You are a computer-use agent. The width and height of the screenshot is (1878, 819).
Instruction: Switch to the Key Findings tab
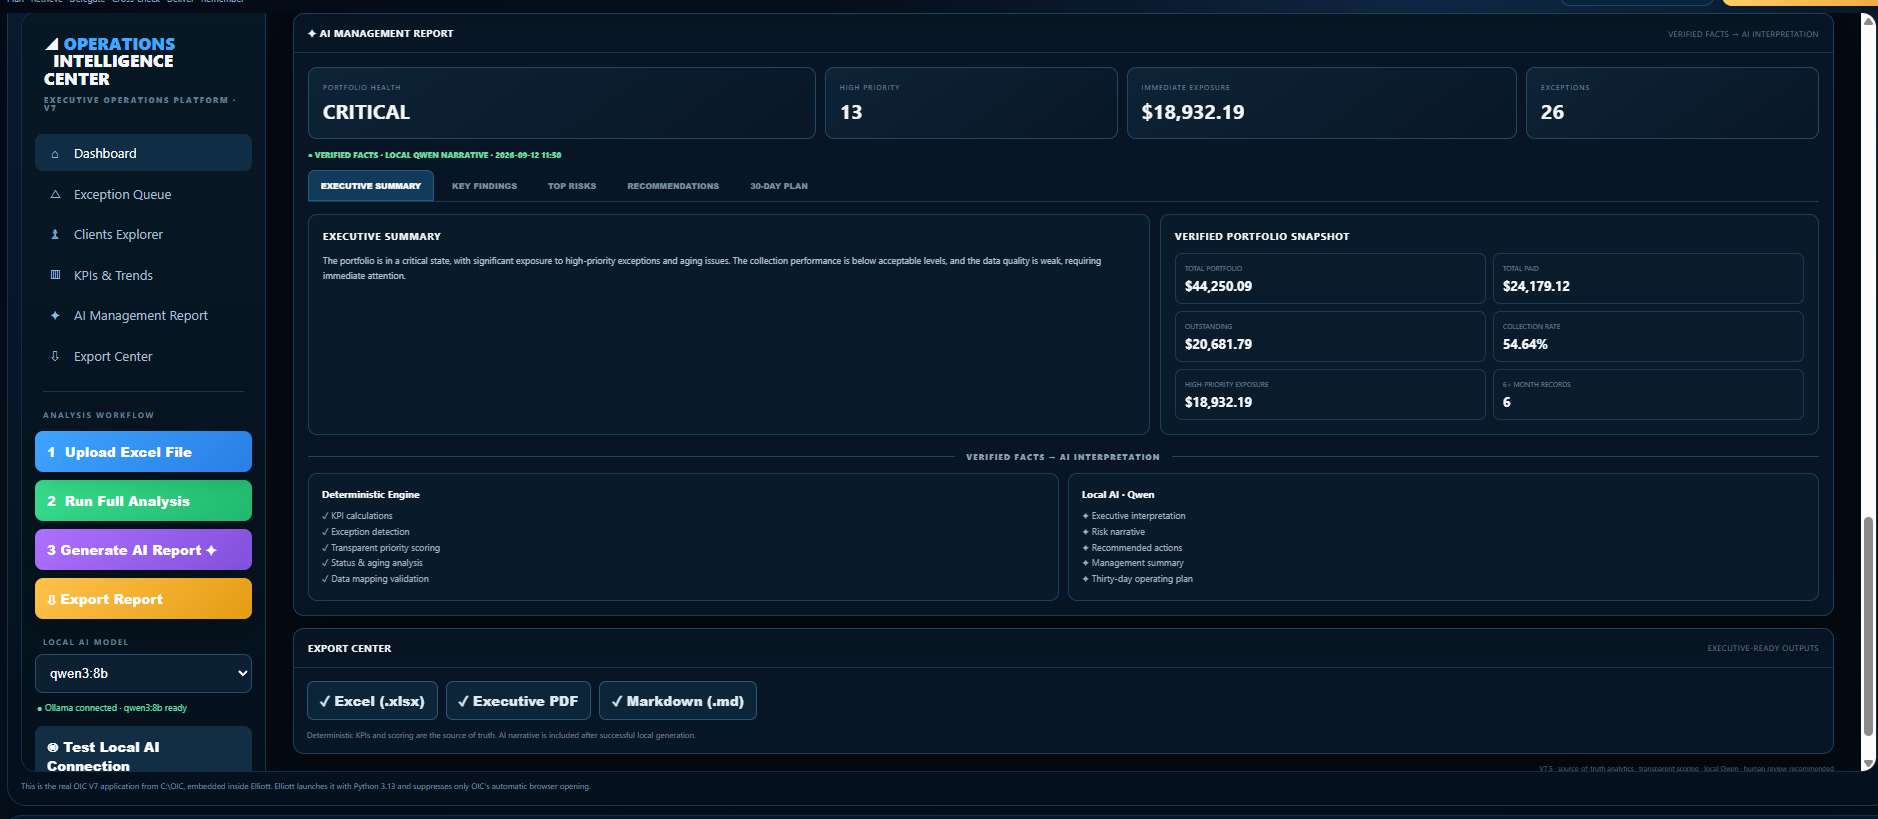(484, 186)
